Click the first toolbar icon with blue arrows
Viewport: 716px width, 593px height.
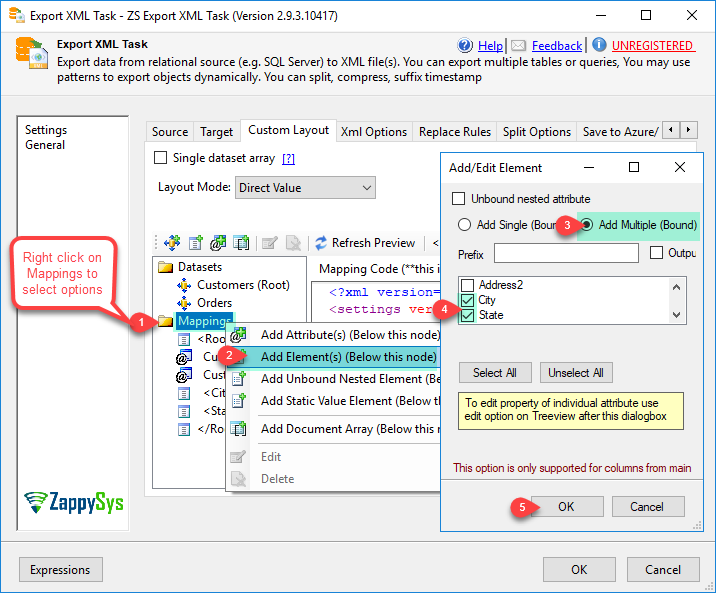tap(172, 242)
